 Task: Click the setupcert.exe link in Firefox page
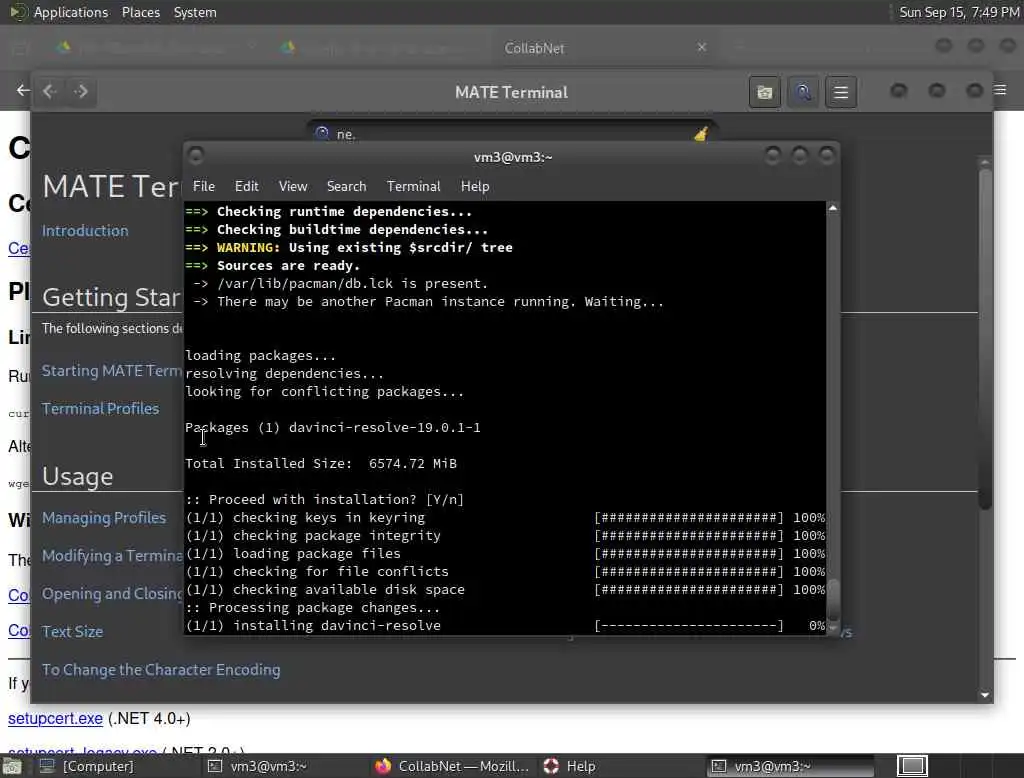click(55, 719)
